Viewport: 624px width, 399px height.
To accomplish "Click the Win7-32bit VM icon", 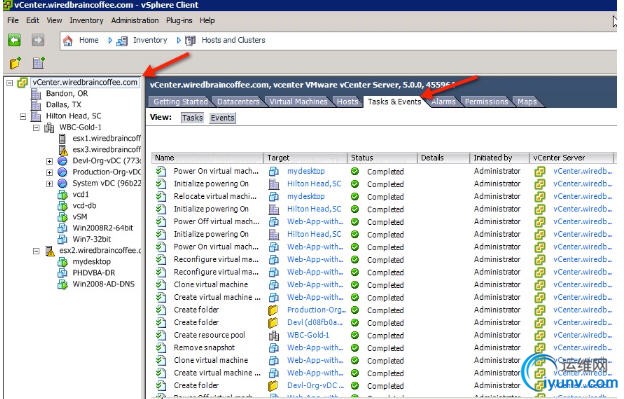I will pos(62,239).
